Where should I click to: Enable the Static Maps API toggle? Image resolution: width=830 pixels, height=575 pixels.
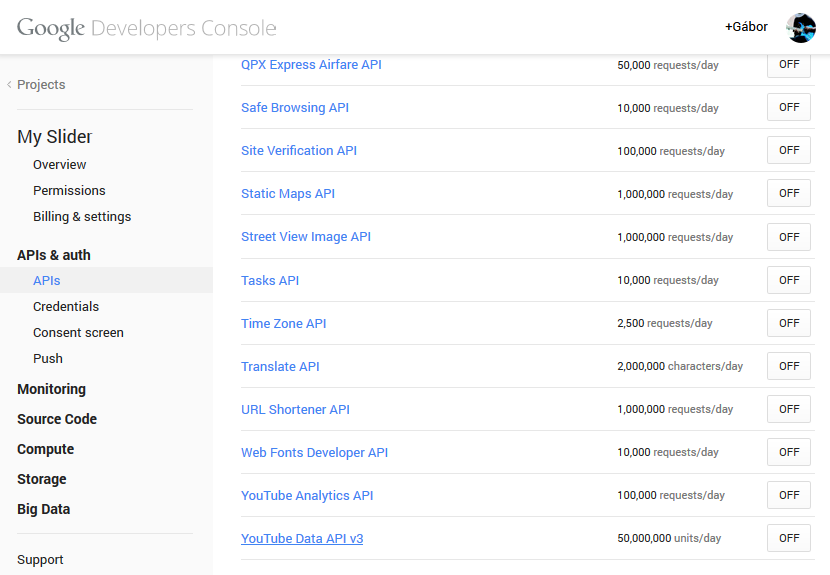(789, 193)
